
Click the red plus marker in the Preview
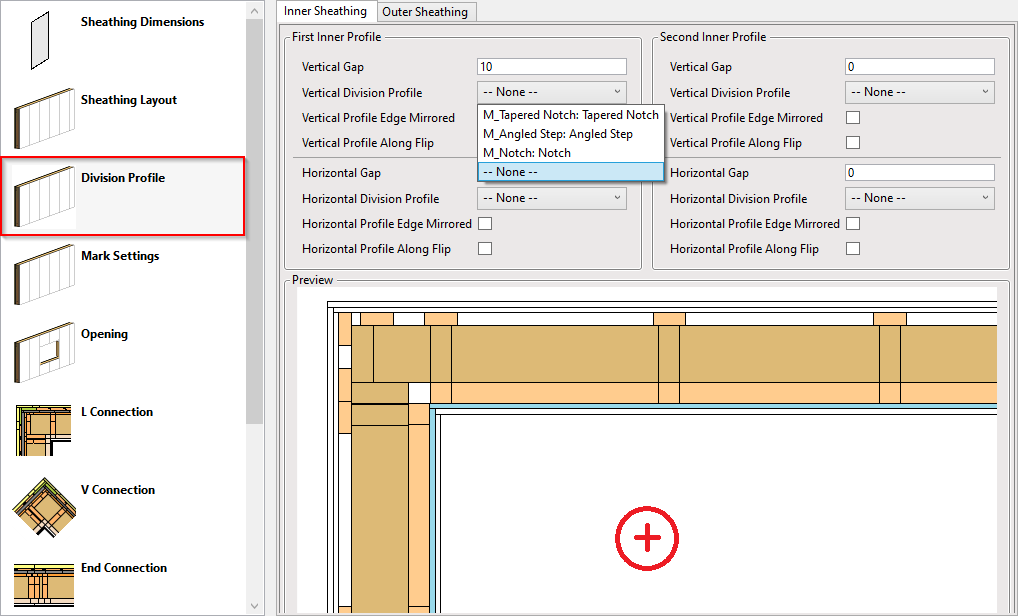(647, 538)
